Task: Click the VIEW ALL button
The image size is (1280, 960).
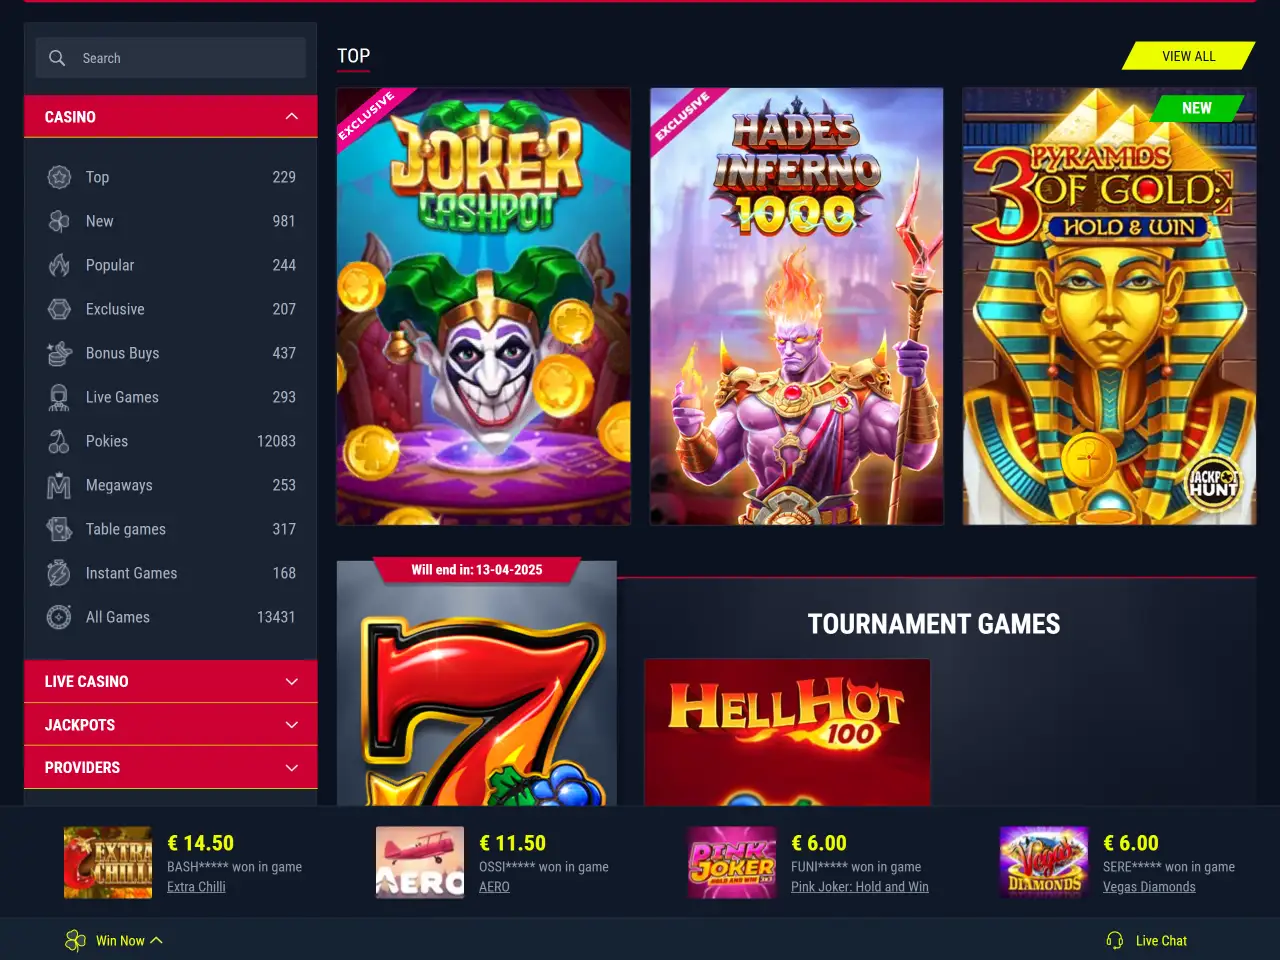Action: (1189, 56)
